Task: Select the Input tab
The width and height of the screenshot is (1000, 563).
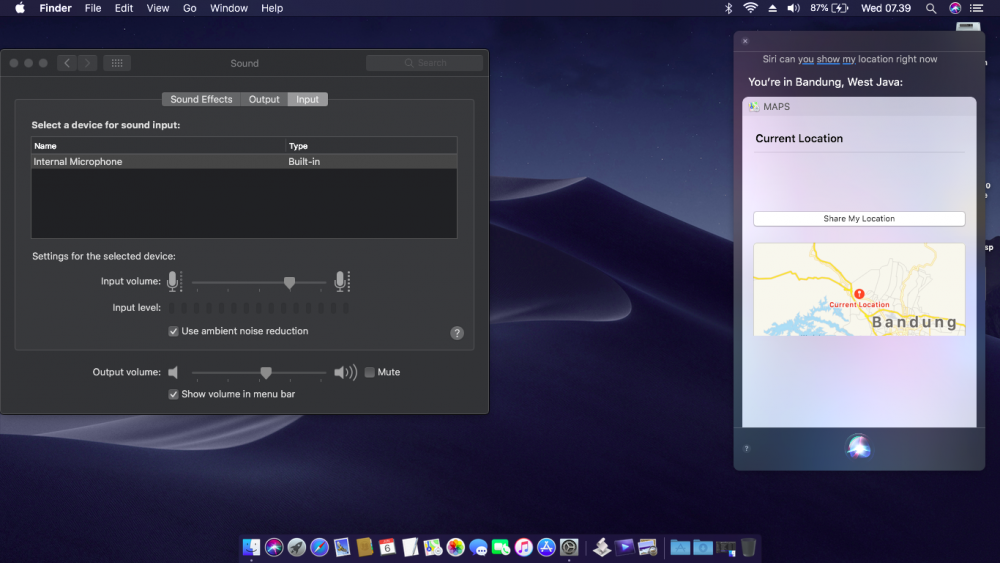Action: click(x=307, y=99)
